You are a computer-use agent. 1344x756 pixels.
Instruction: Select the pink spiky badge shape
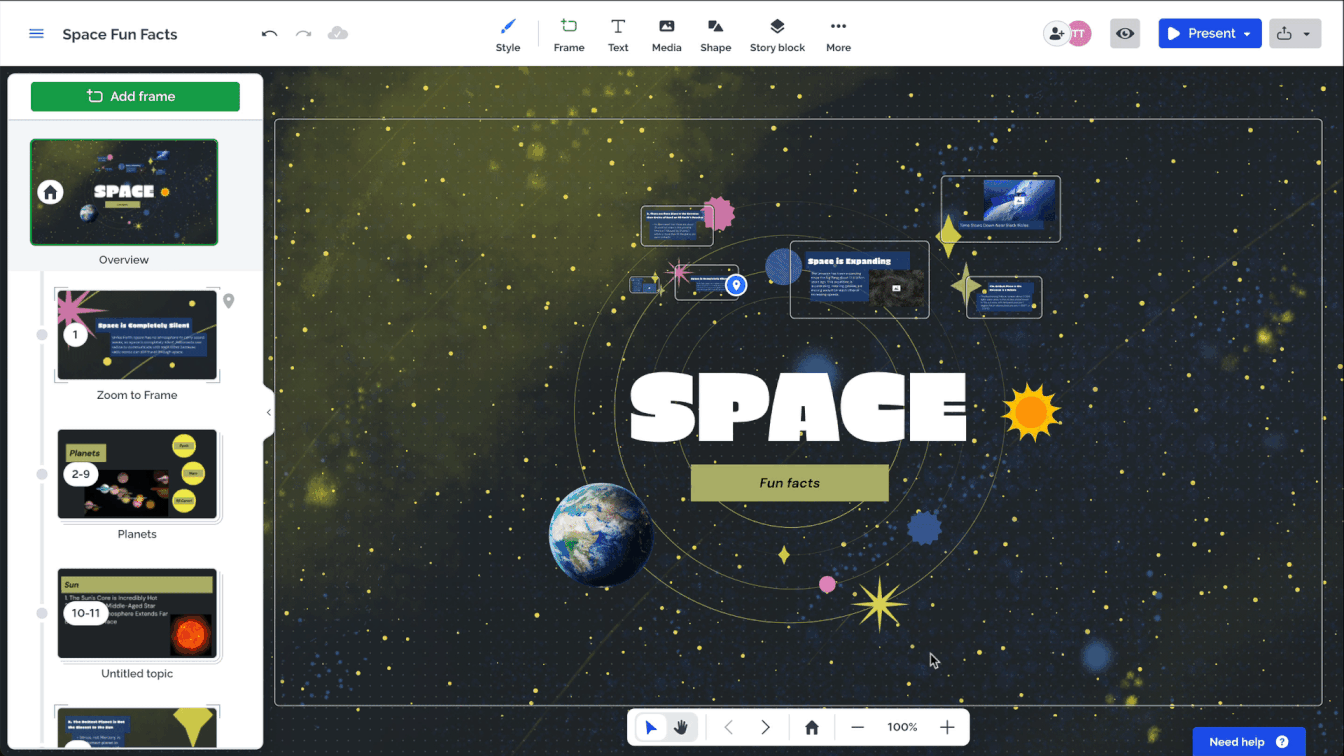pyautogui.click(x=717, y=214)
